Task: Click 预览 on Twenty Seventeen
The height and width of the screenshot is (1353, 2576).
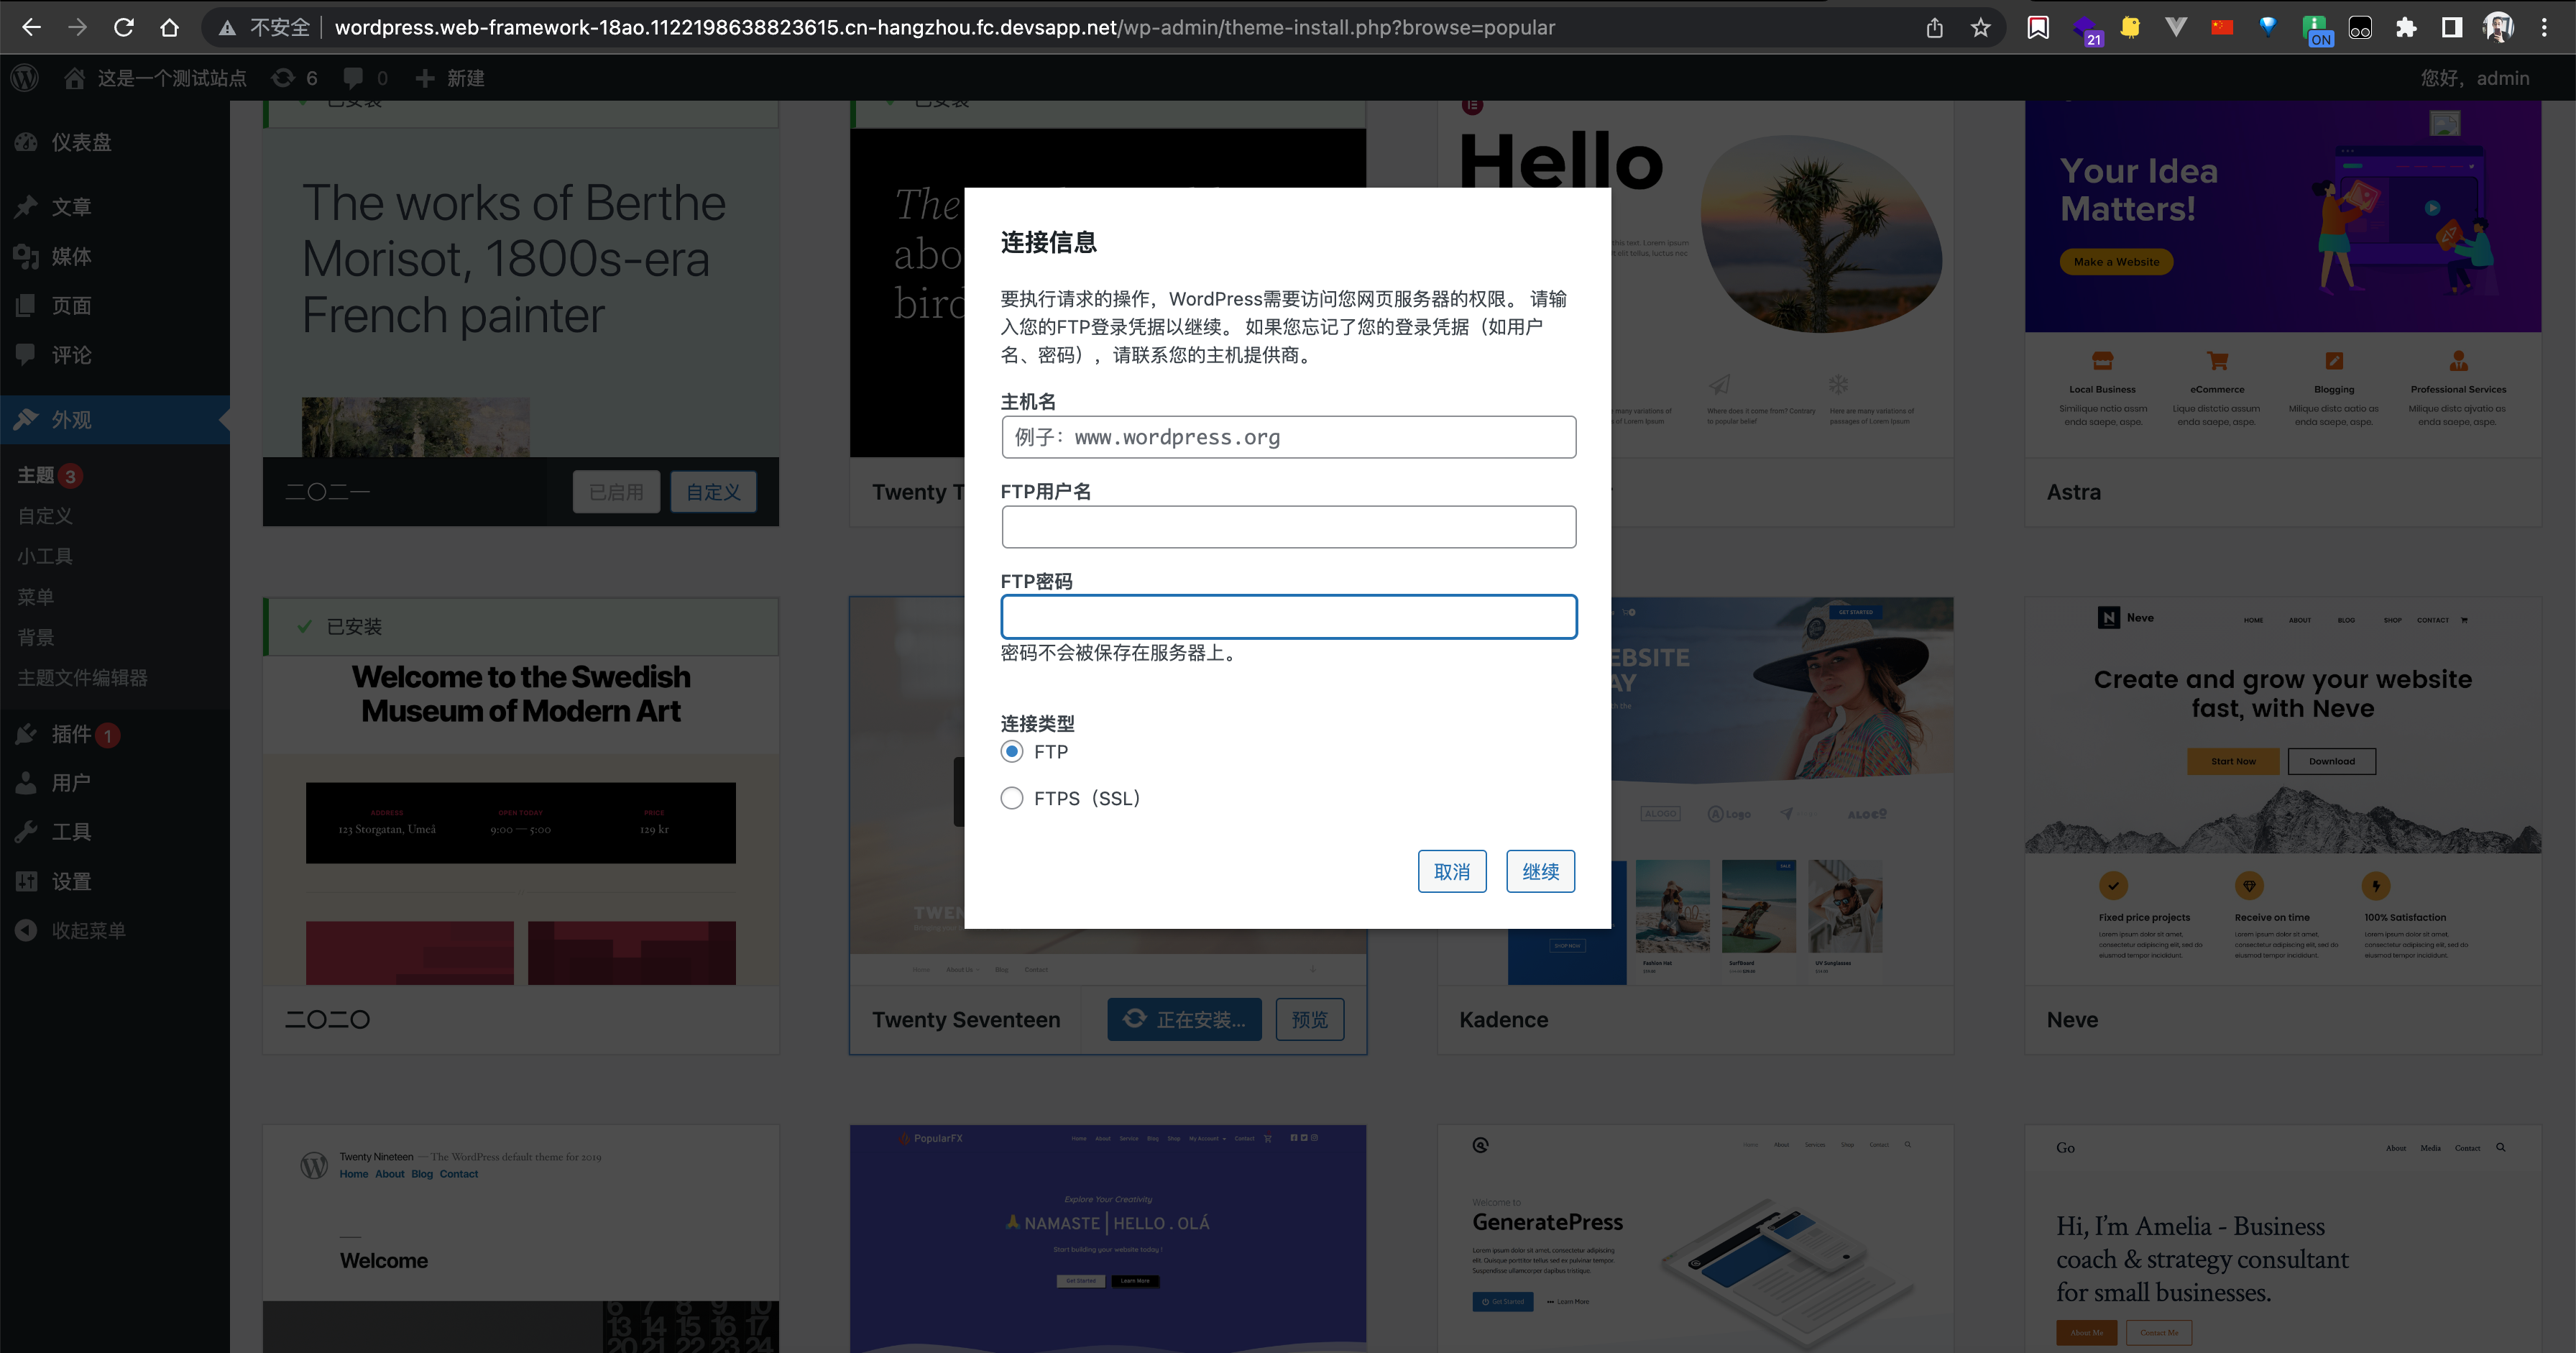Action: (x=1309, y=1019)
